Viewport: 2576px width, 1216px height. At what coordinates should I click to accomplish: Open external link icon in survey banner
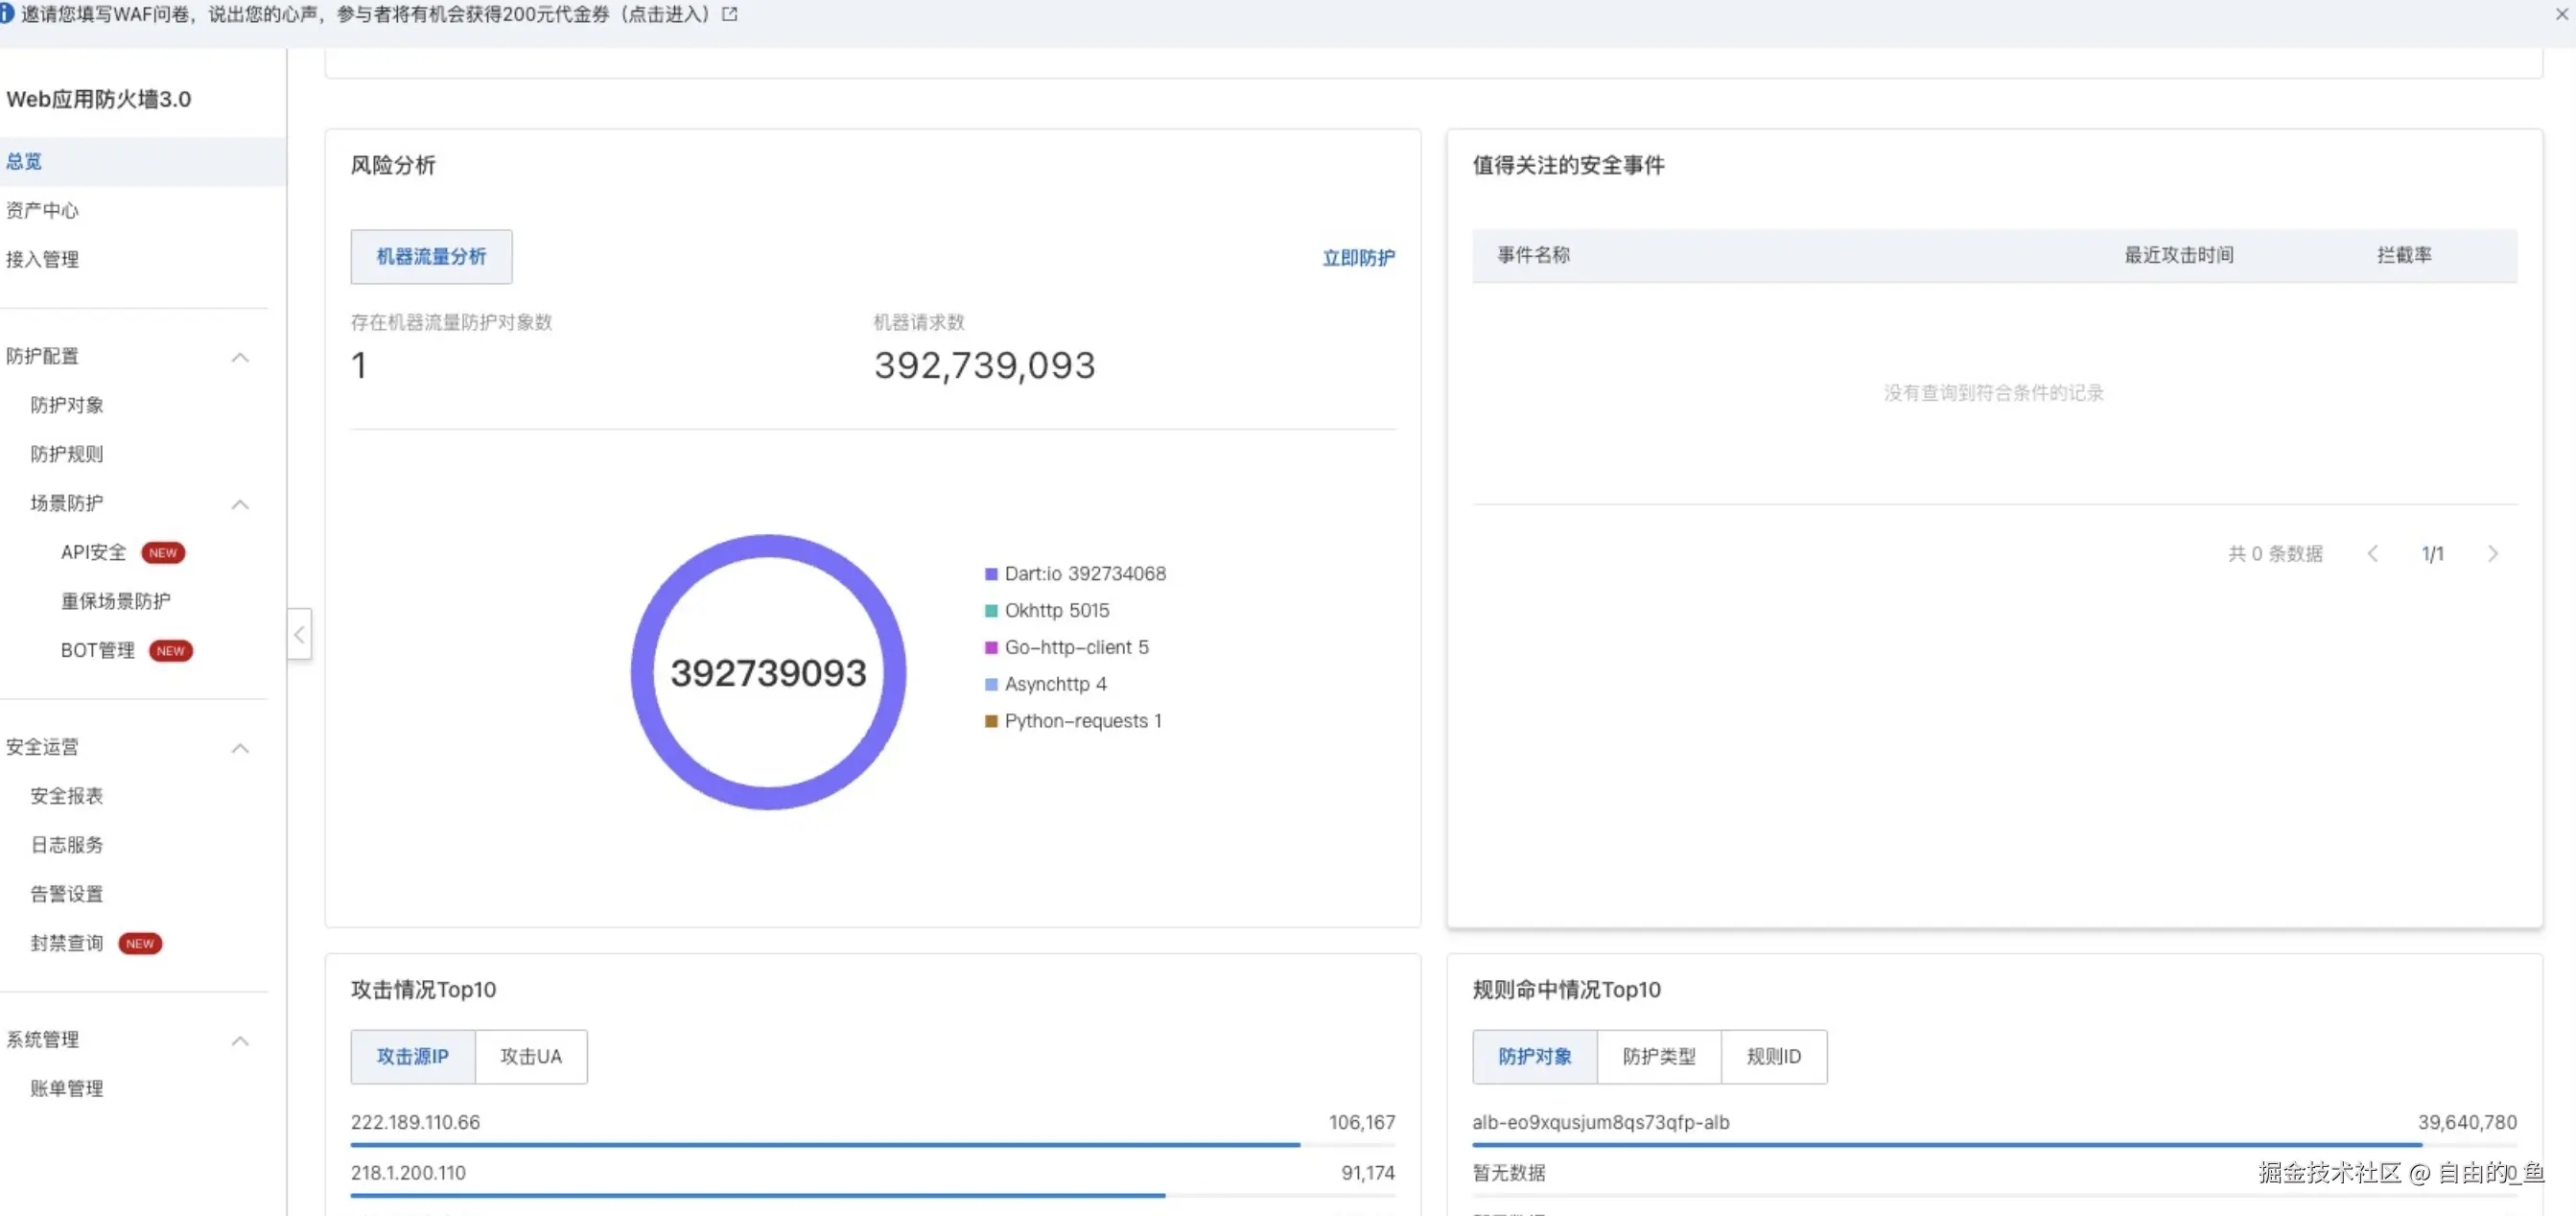[730, 14]
